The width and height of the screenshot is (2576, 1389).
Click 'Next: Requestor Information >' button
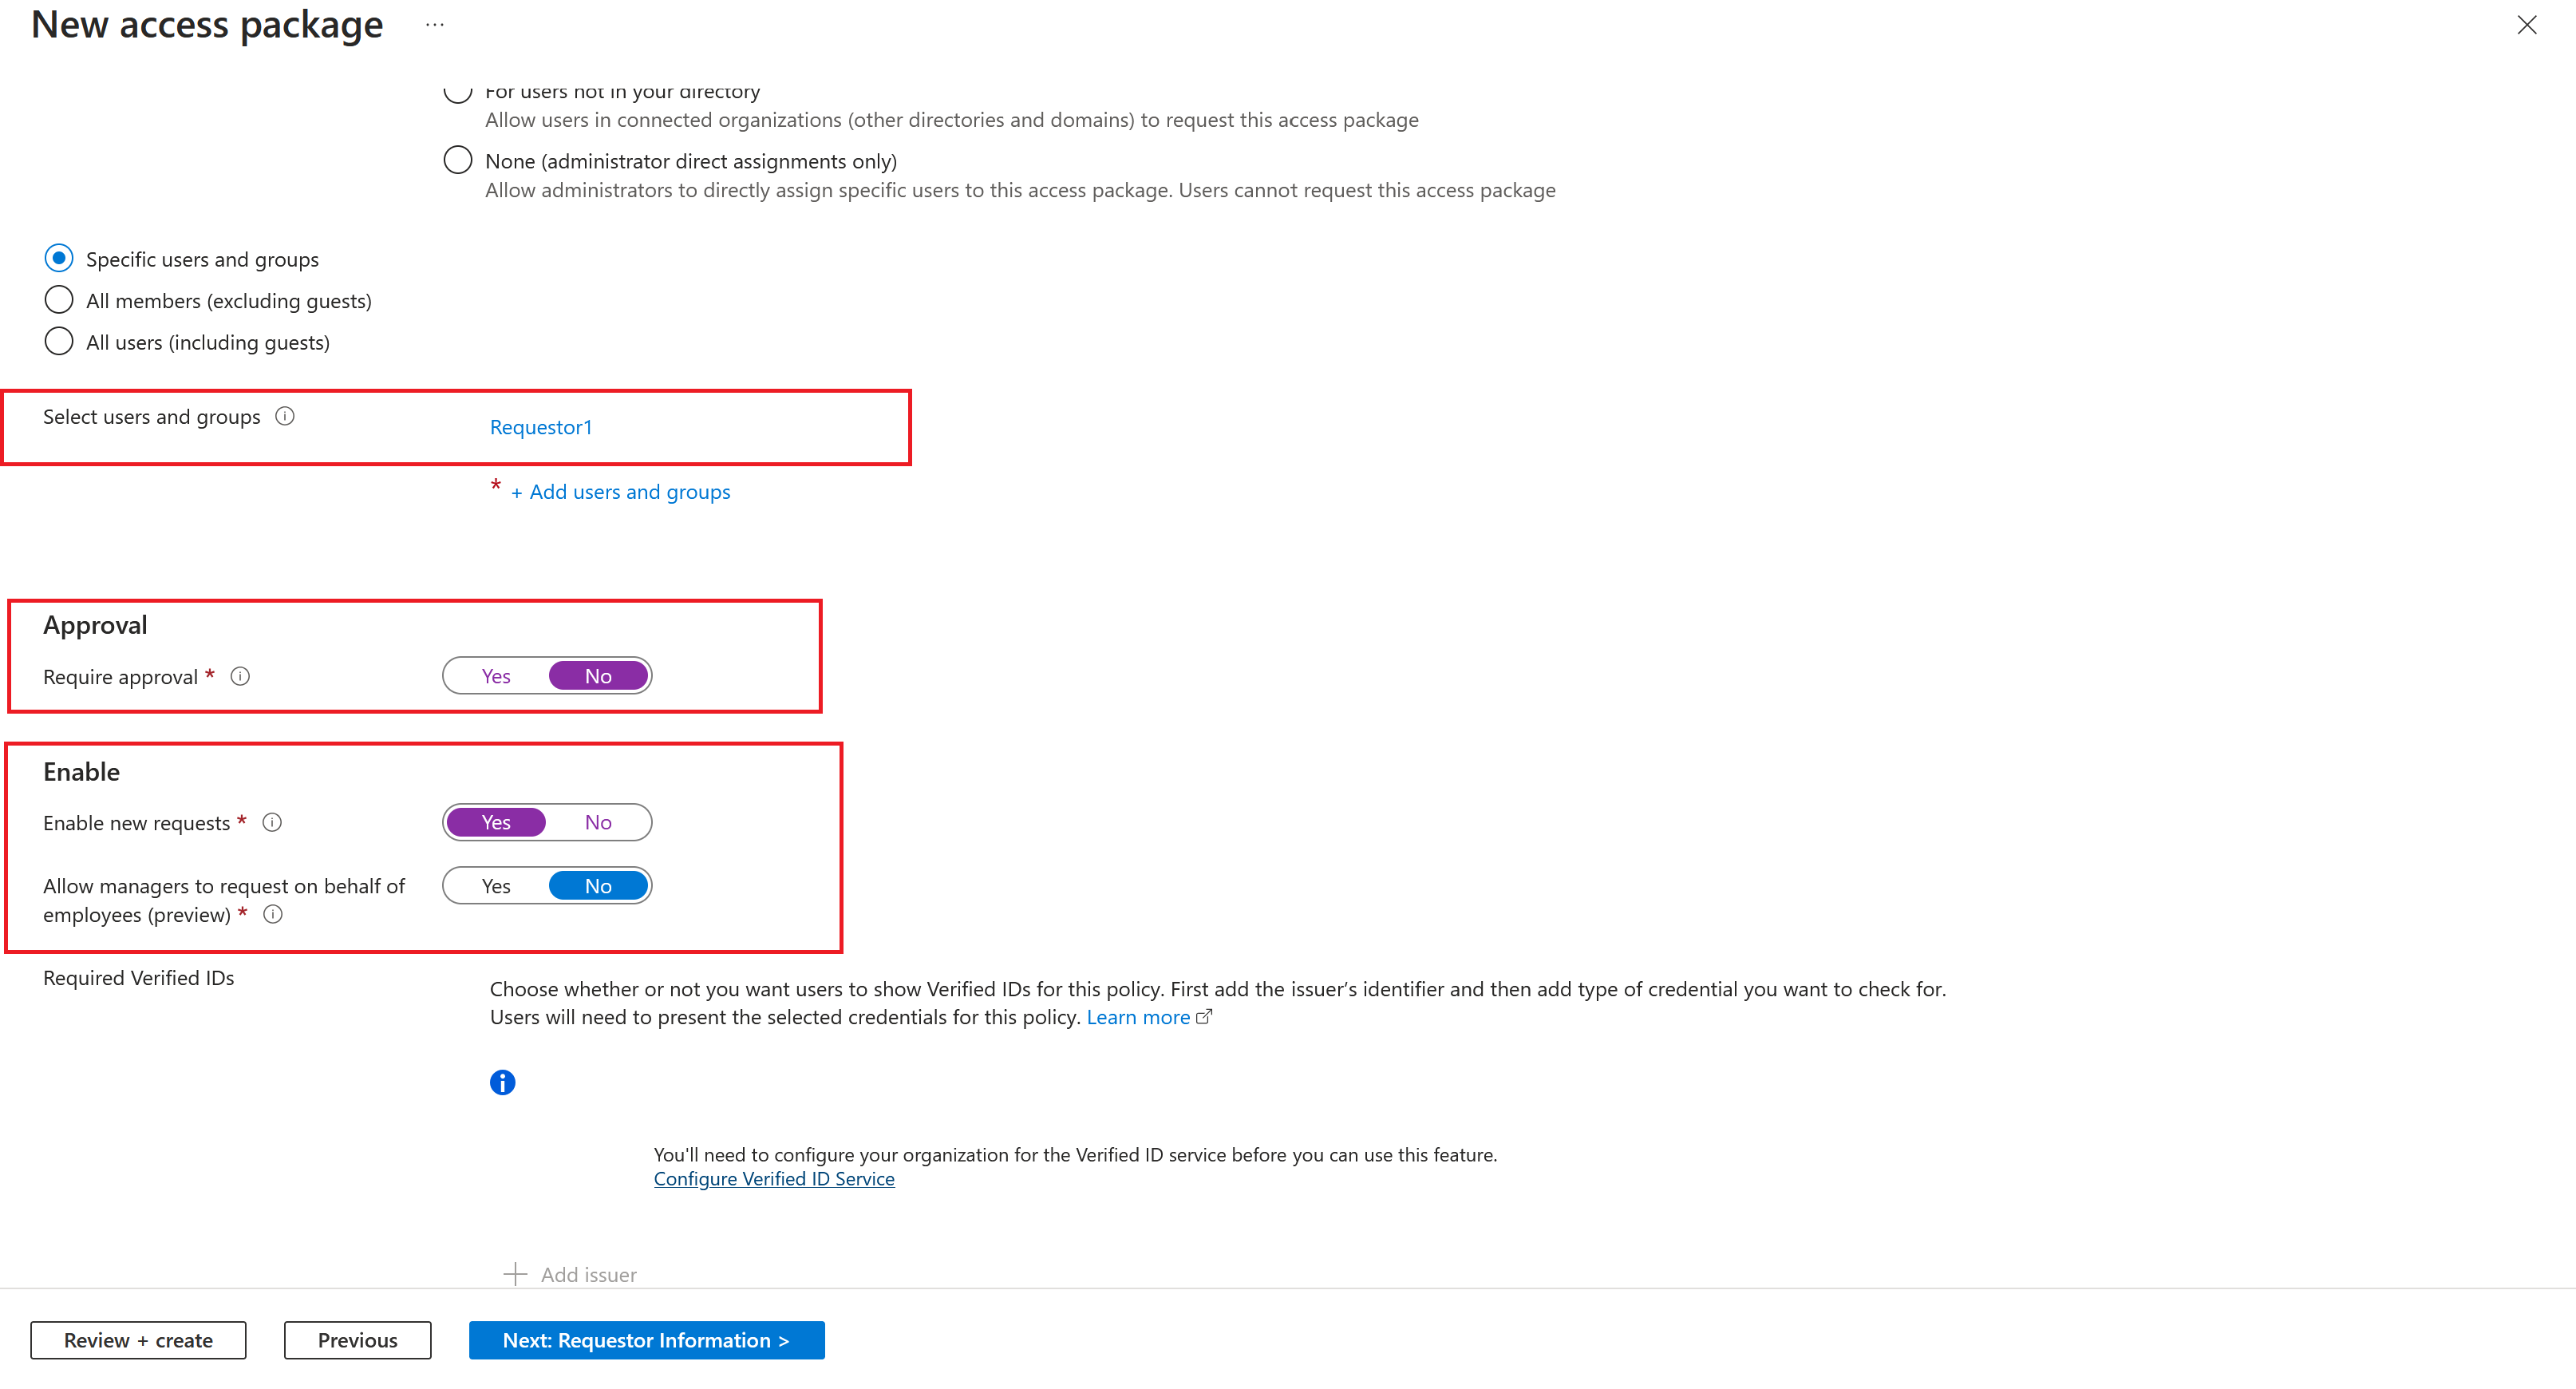[646, 1340]
